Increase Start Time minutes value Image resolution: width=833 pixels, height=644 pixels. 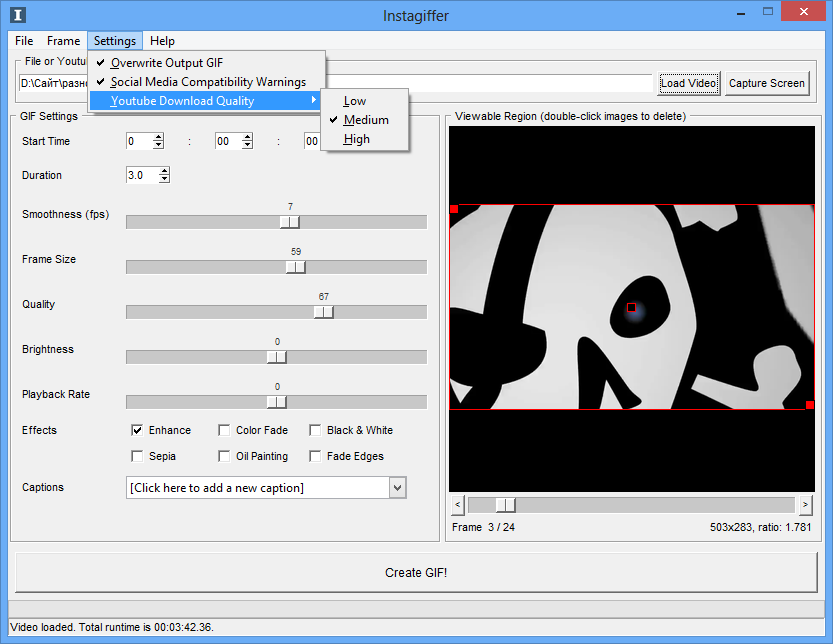(248, 137)
